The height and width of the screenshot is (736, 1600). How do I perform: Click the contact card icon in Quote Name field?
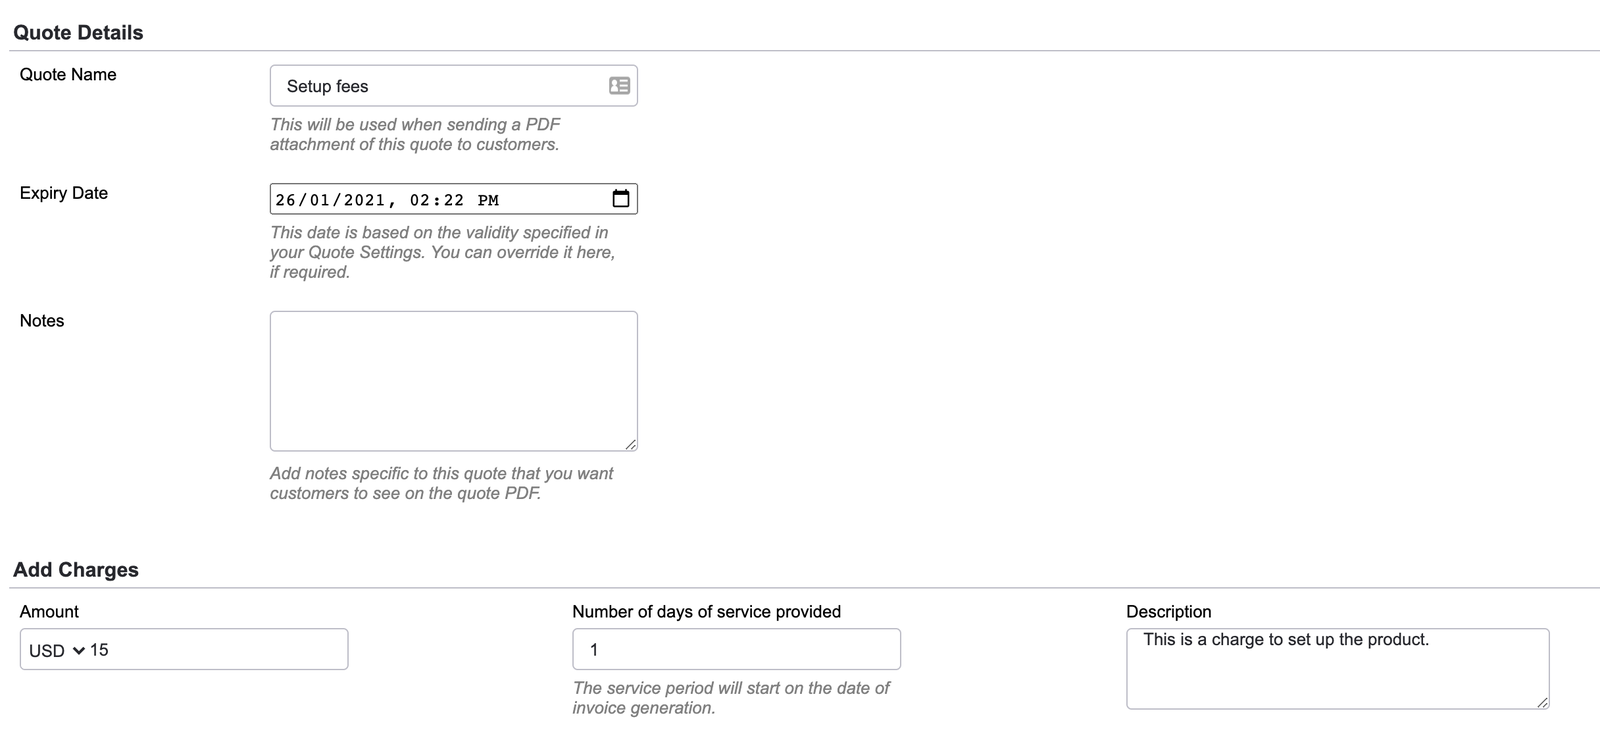pos(619,86)
